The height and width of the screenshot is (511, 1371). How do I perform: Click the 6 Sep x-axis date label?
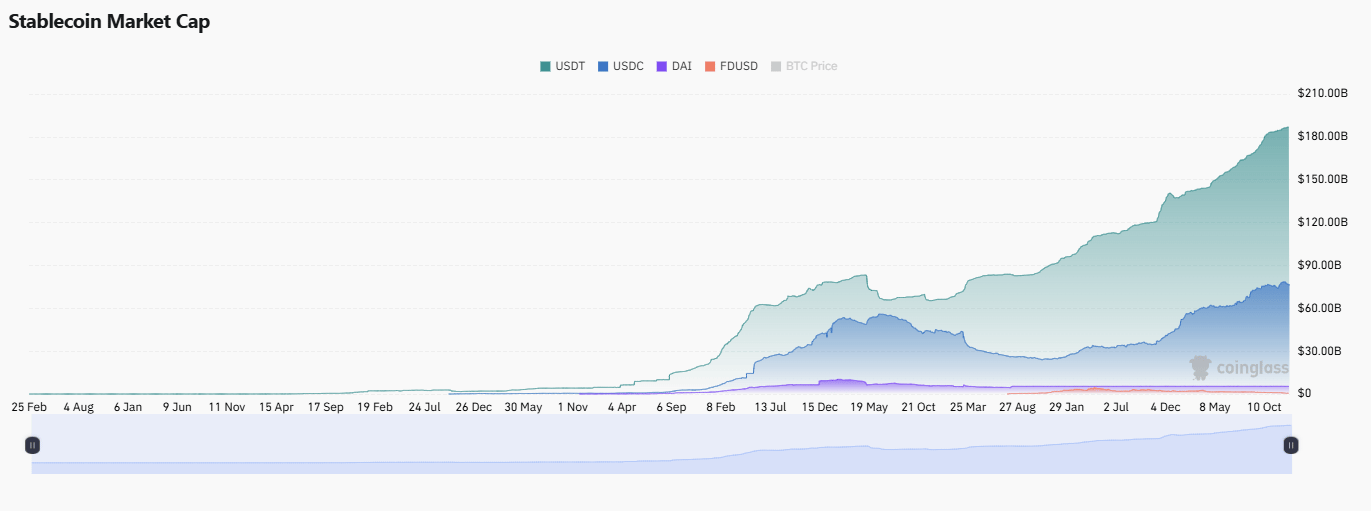coord(671,407)
